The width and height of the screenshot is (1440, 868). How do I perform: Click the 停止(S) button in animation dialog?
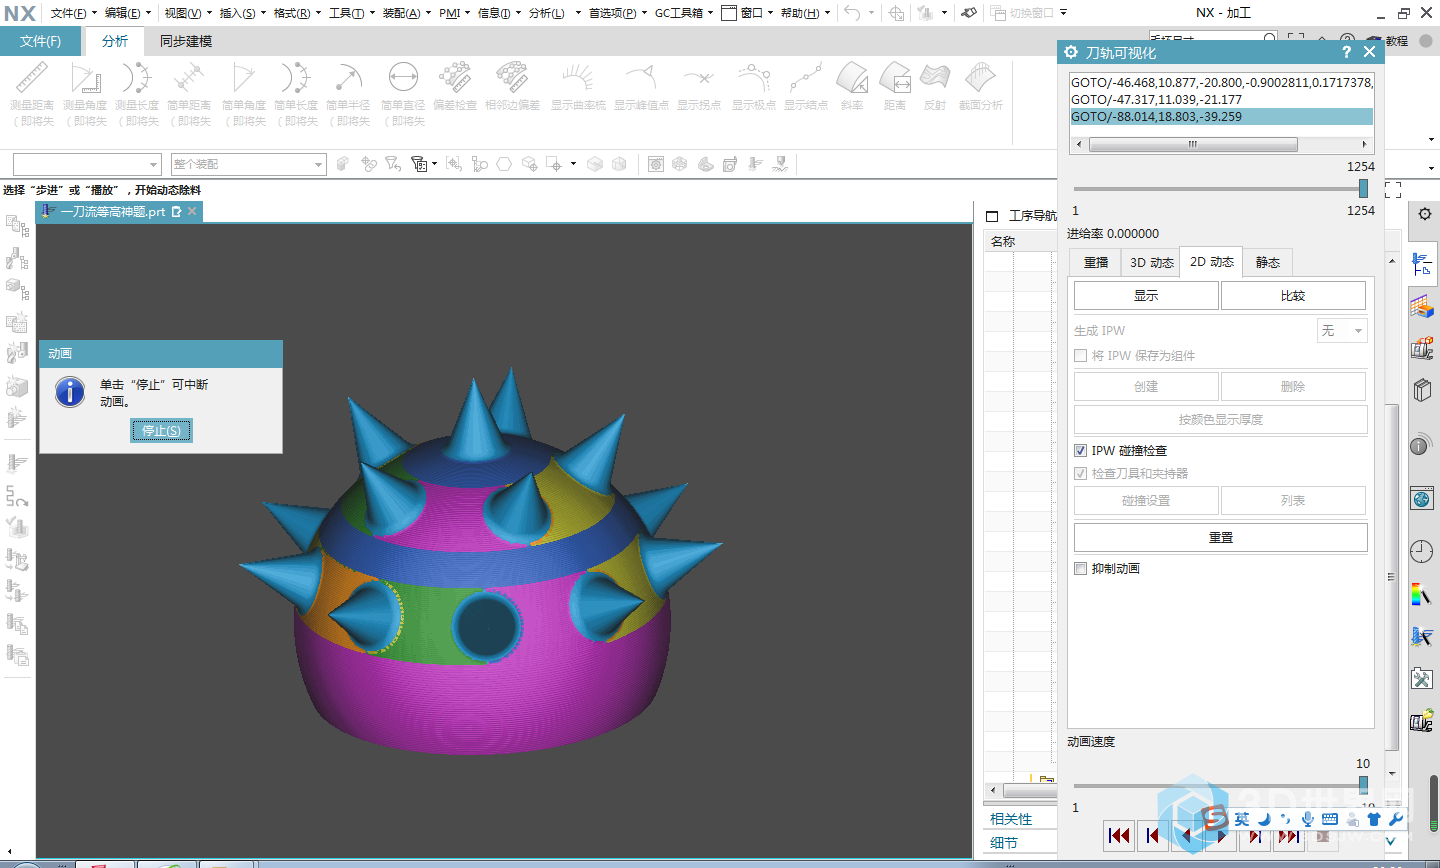pos(161,431)
